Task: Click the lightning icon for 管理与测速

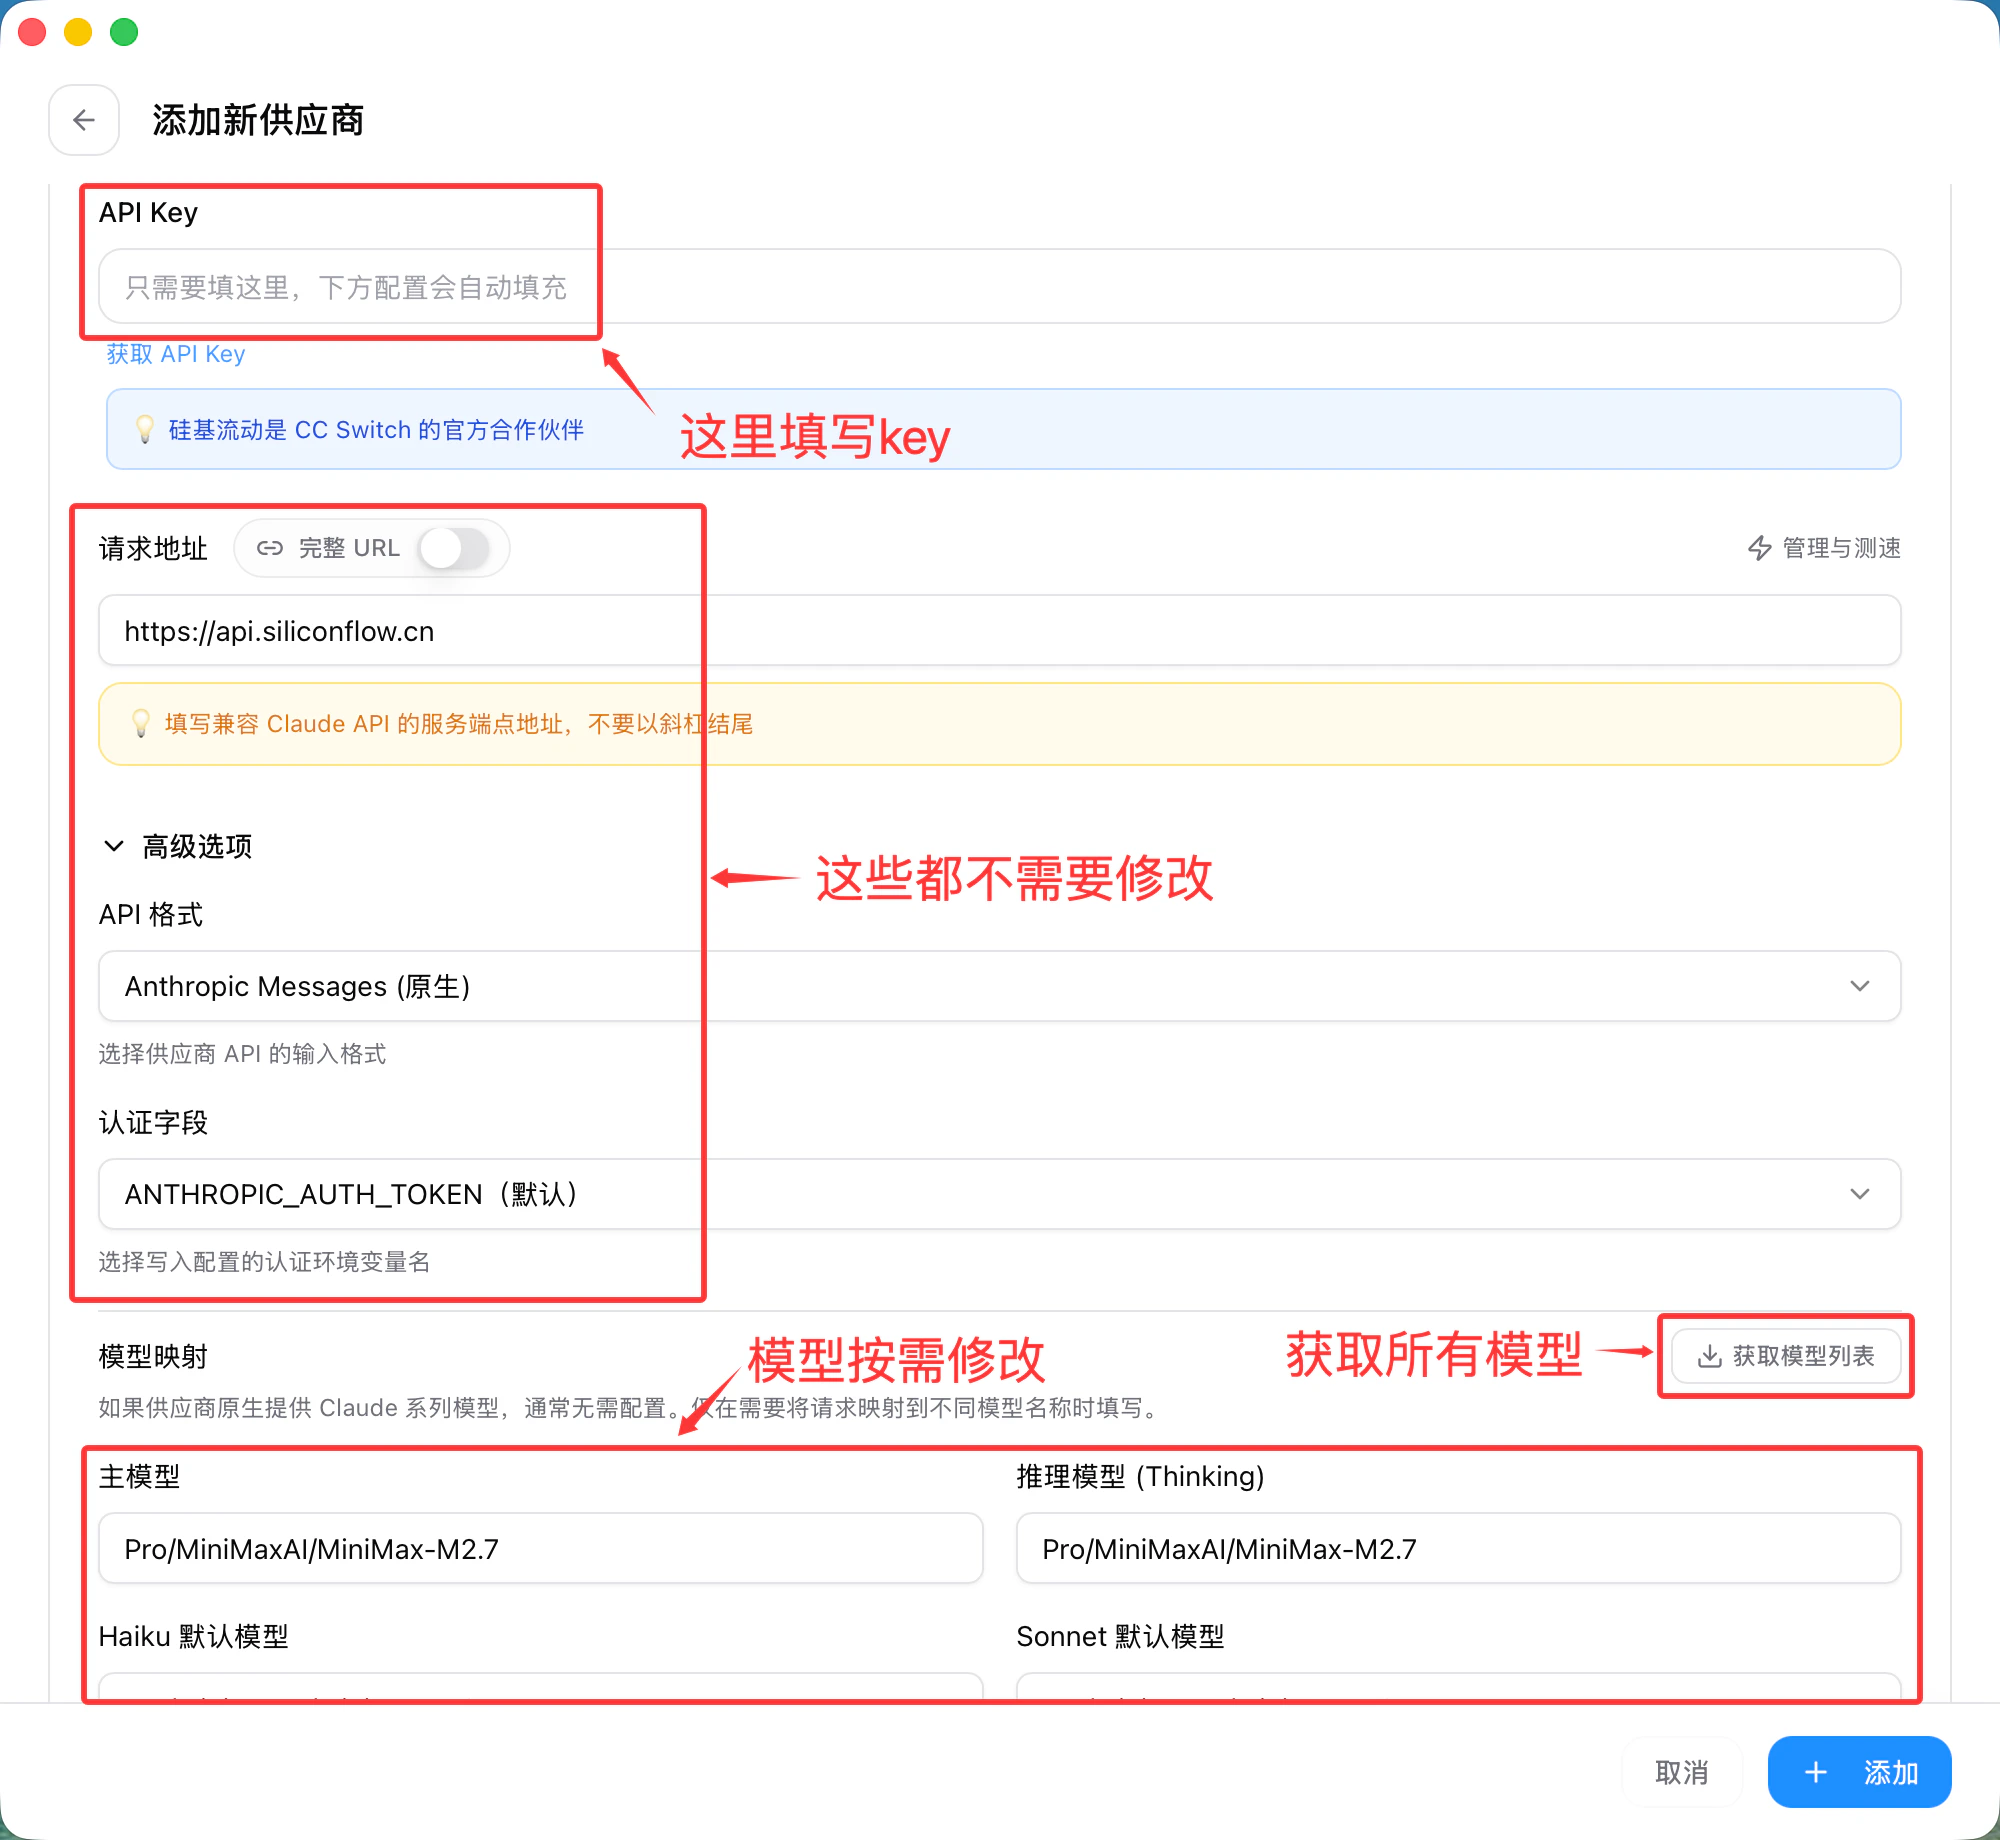Action: (x=1759, y=548)
